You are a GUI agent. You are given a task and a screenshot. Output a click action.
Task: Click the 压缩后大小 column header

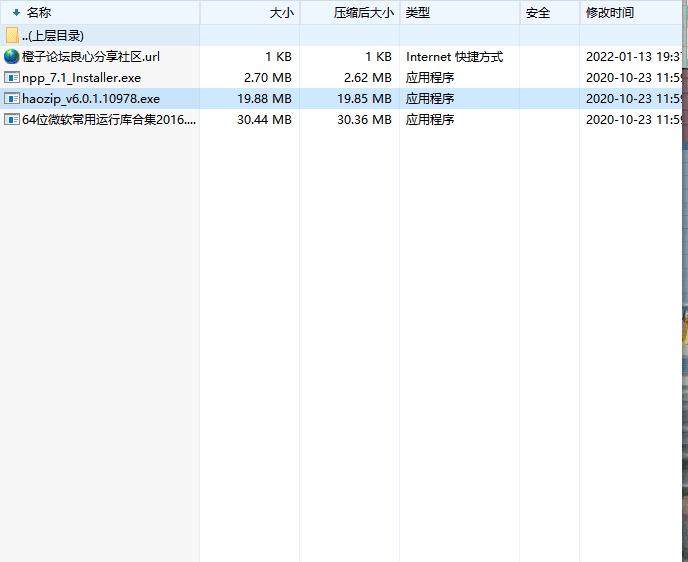[363, 13]
